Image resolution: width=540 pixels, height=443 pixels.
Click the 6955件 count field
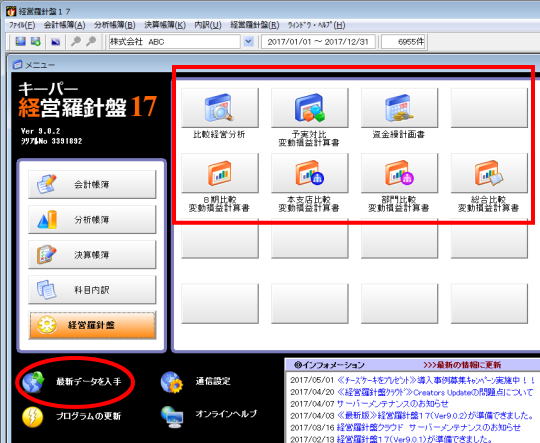point(404,42)
